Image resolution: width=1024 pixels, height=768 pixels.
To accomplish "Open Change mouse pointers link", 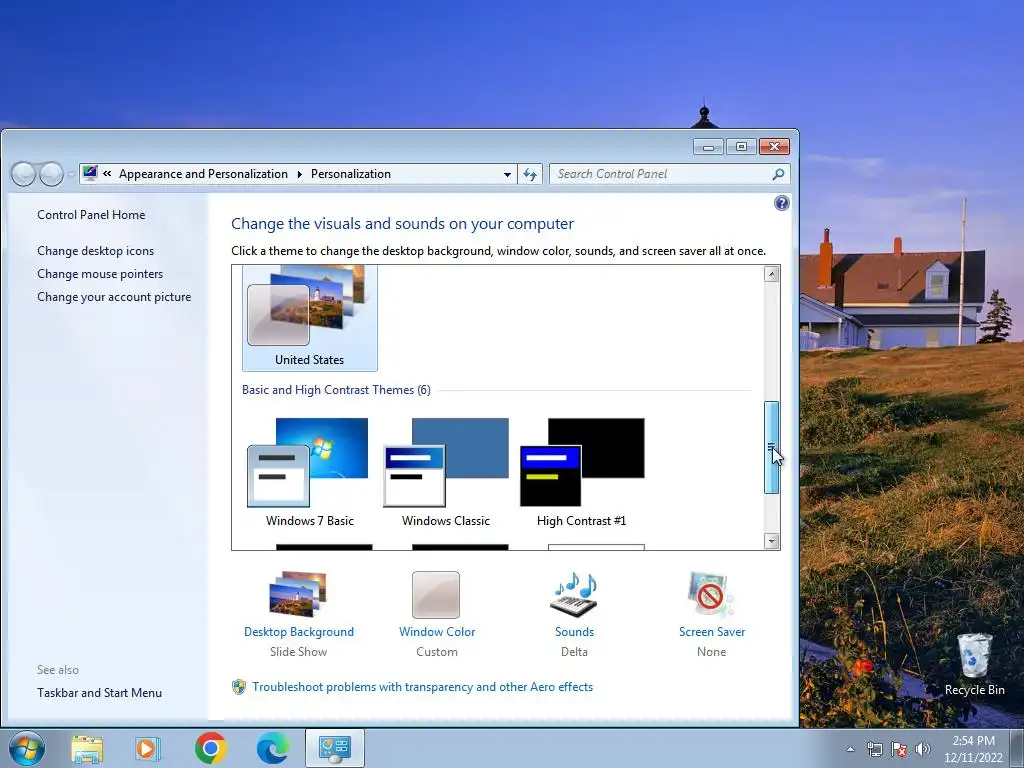I will (100, 274).
